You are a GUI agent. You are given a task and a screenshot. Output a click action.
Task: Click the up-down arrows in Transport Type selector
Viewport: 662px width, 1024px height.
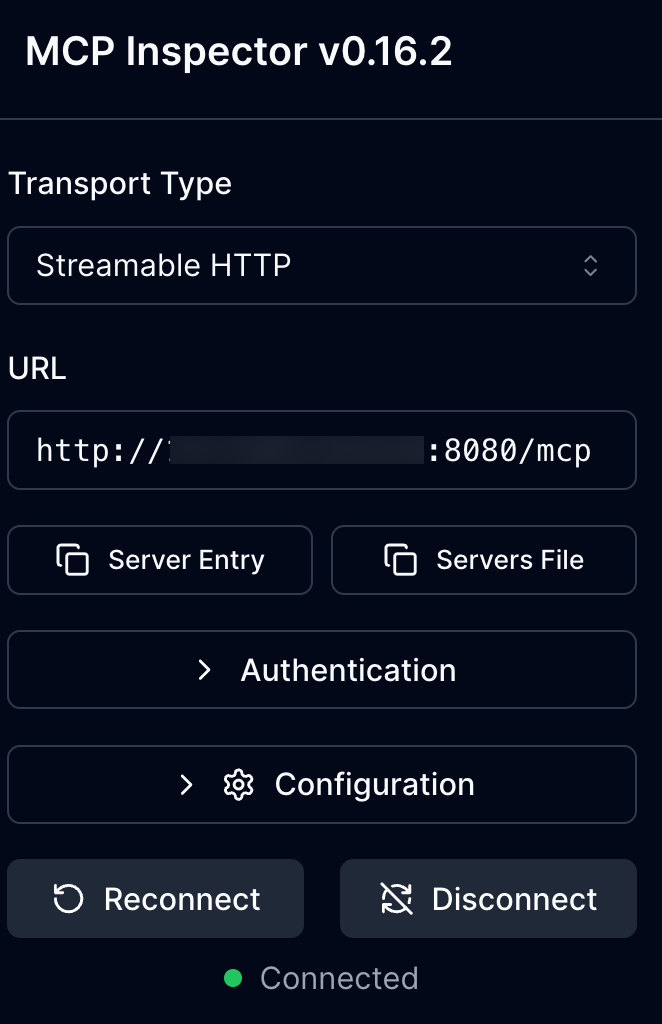pos(591,265)
